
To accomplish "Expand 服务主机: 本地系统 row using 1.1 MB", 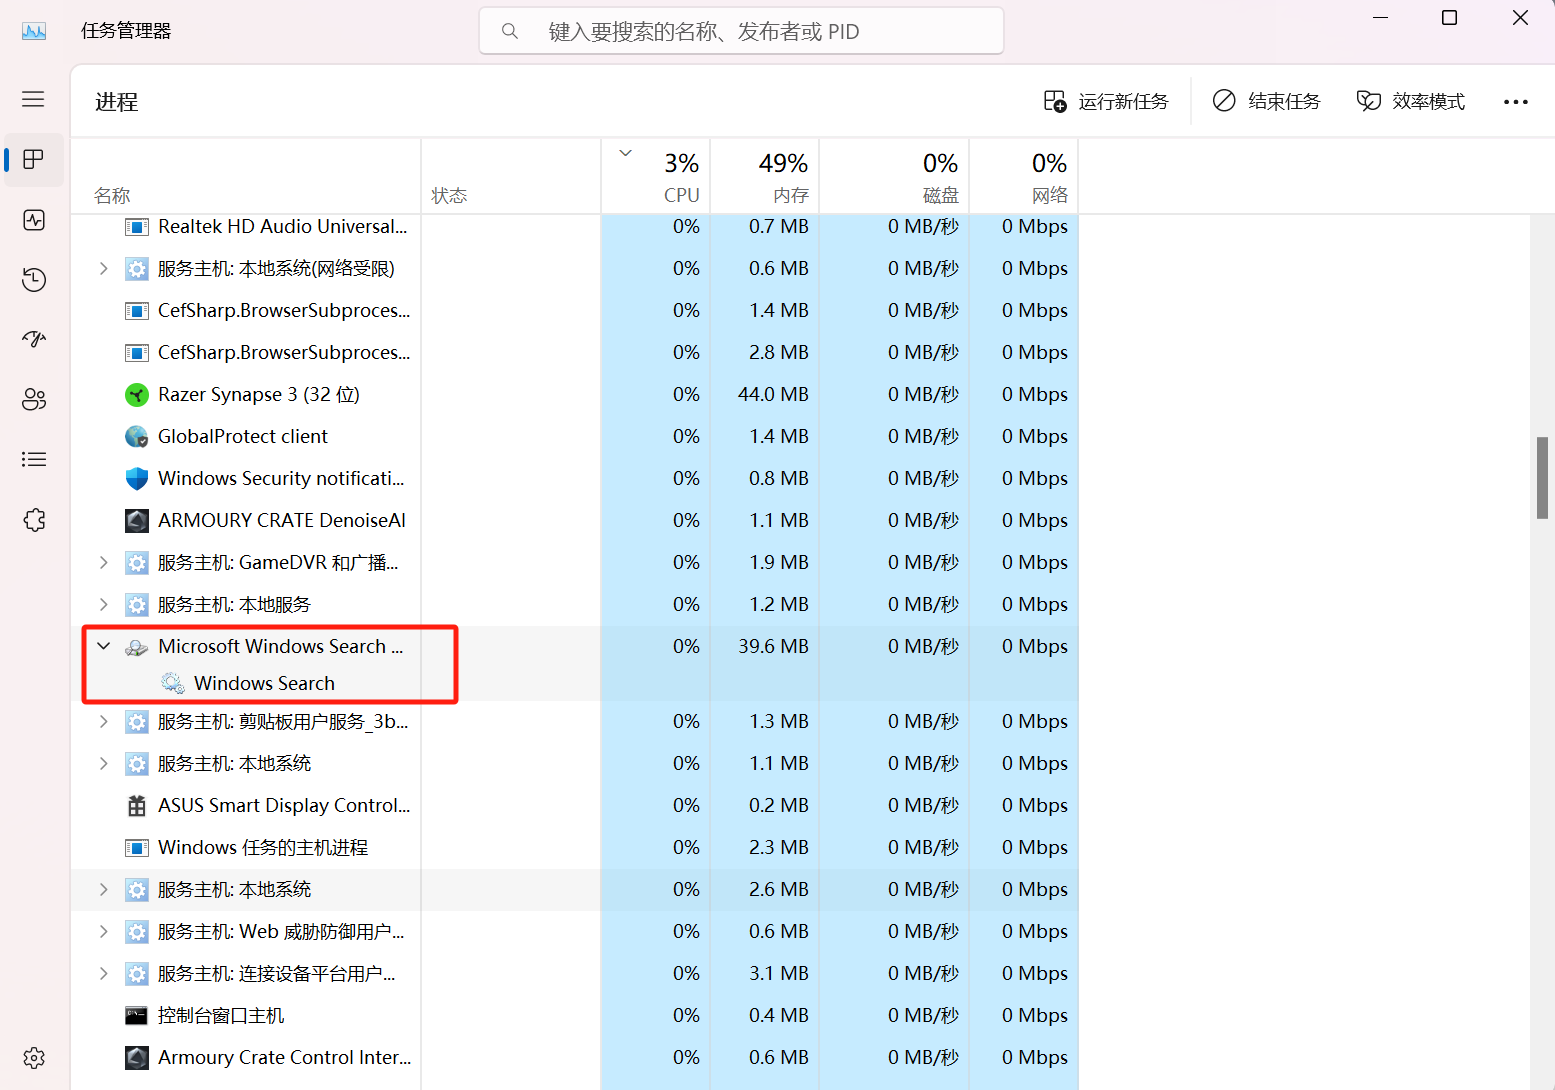I will coord(103,764).
